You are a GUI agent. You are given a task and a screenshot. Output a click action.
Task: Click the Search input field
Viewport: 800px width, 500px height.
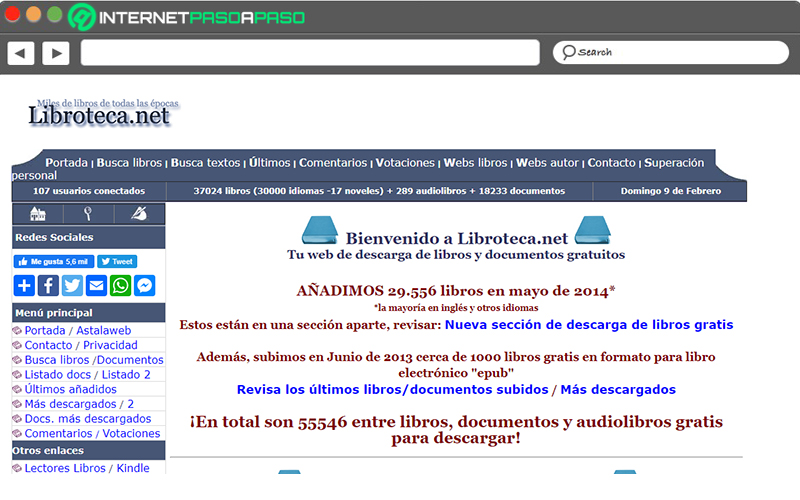coord(671,52)
